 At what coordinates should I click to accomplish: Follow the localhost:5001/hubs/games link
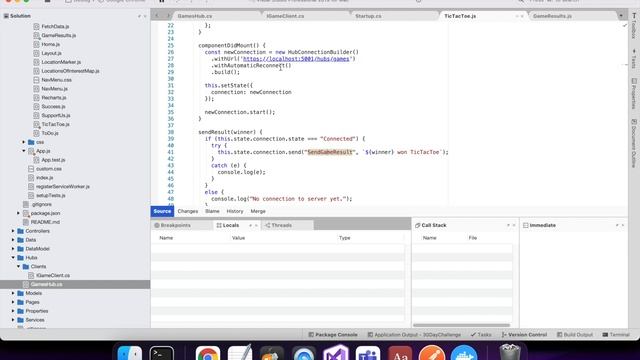pos(296,59)
